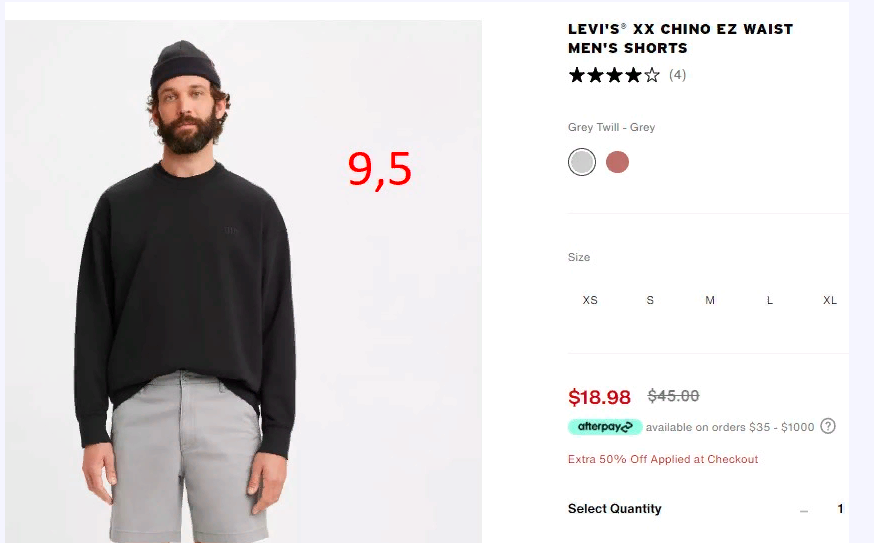Decrease quantity with the minus icon
The width and height of the screenshot is (874, 543).
click(x=804, y=510)
